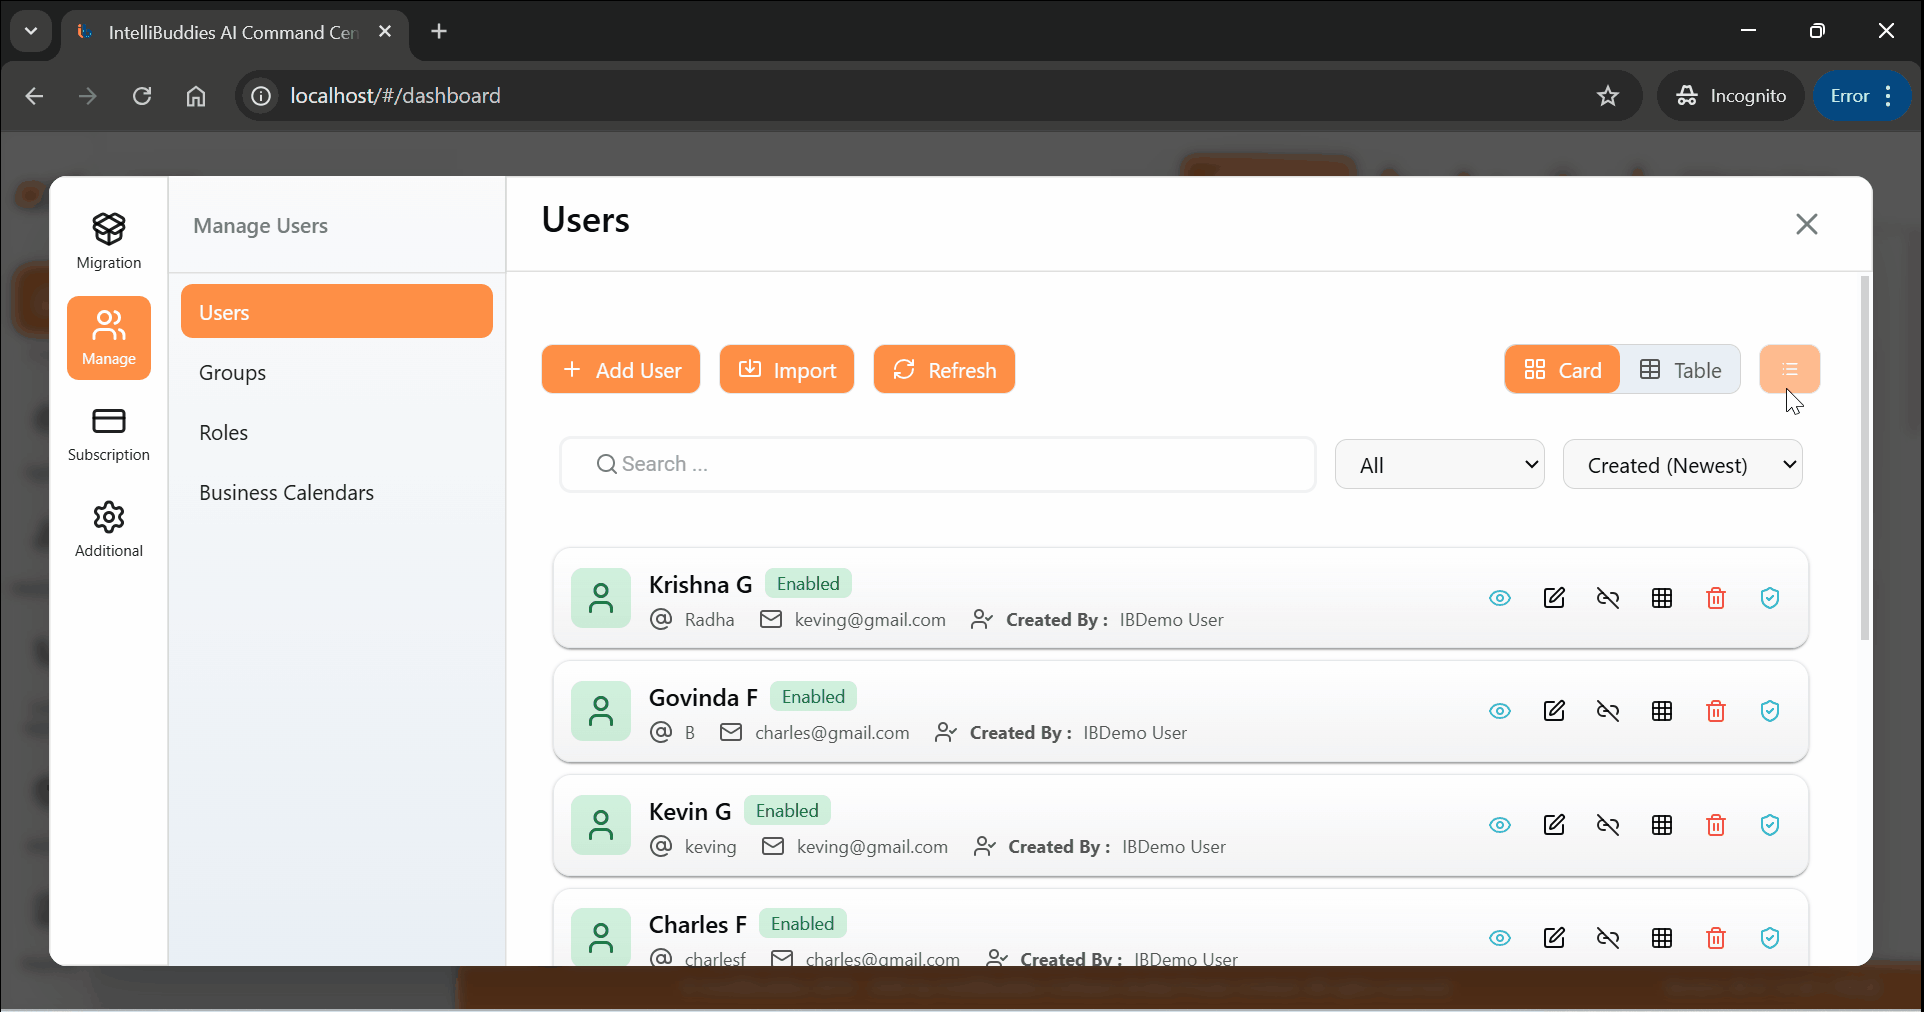This screenshot has height=1012, width=1924.
Task: Click edit pencil icon for Krishna G
Action: [x=1554, y=598]
